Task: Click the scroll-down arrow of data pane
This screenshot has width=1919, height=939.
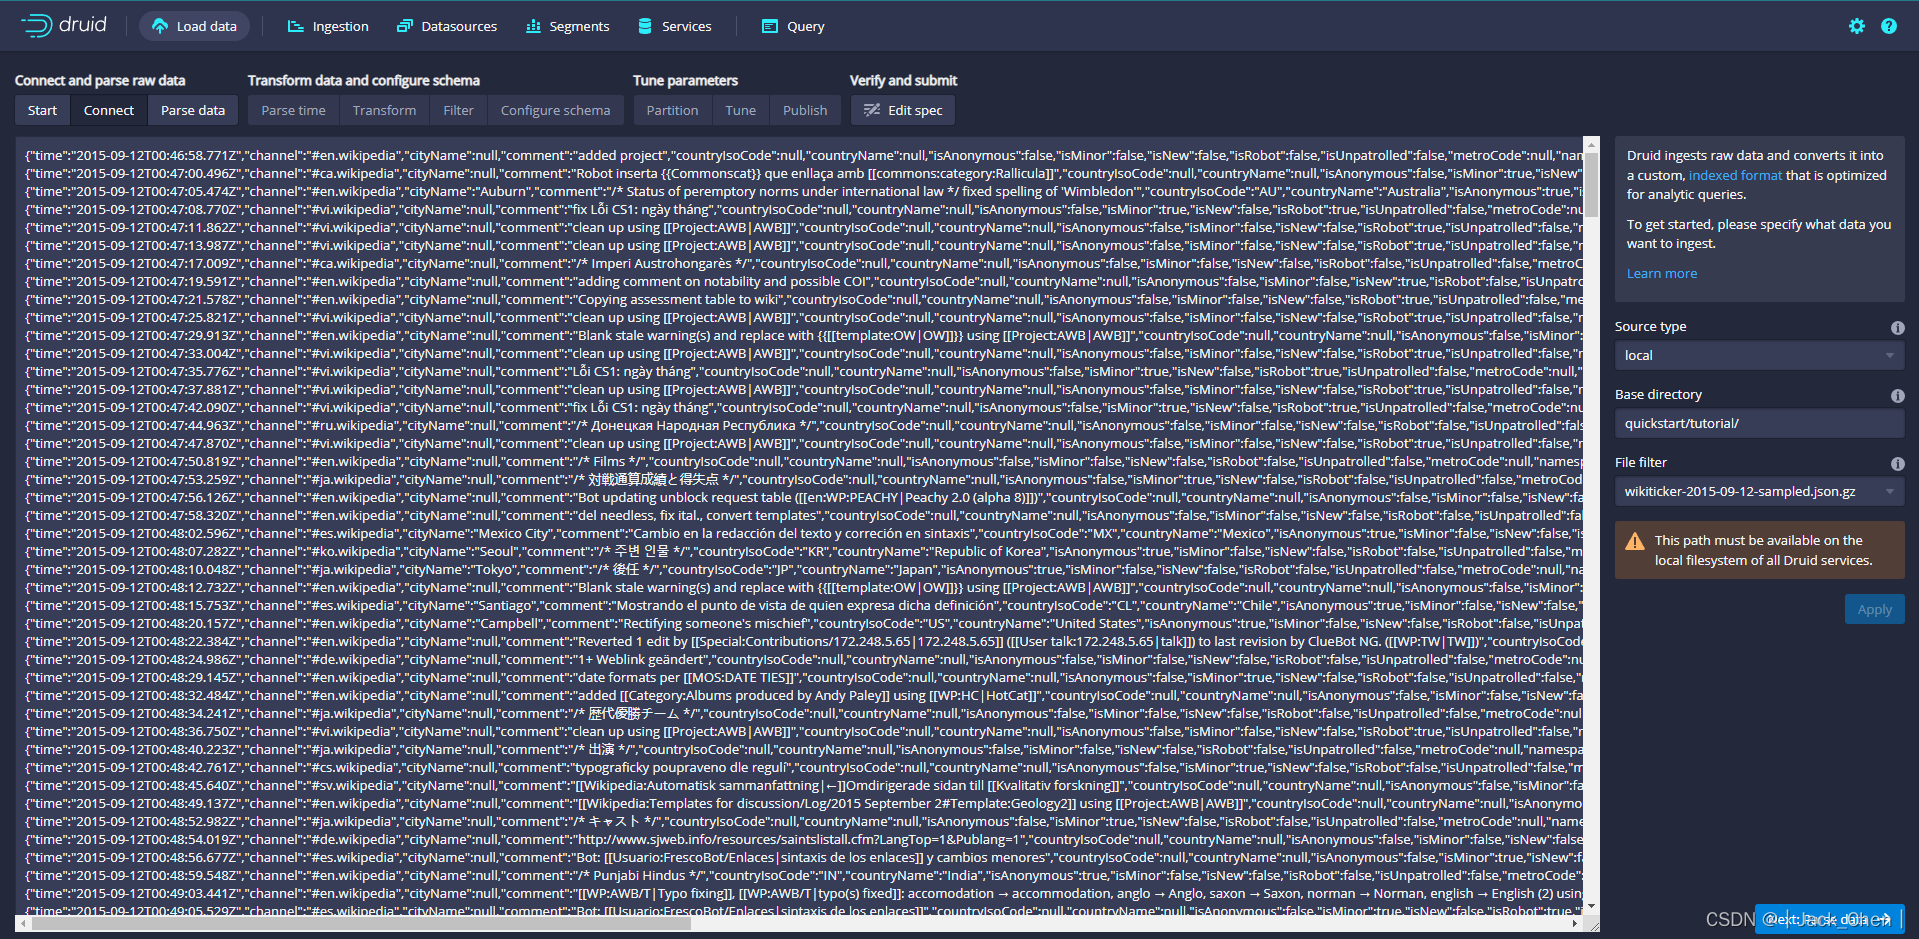Action: coord(1591,907)
